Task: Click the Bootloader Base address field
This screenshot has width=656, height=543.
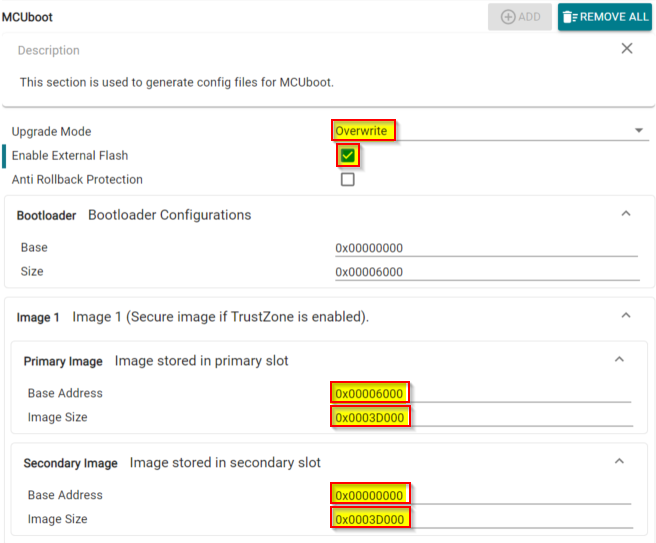Action: (x=486, y=248)
